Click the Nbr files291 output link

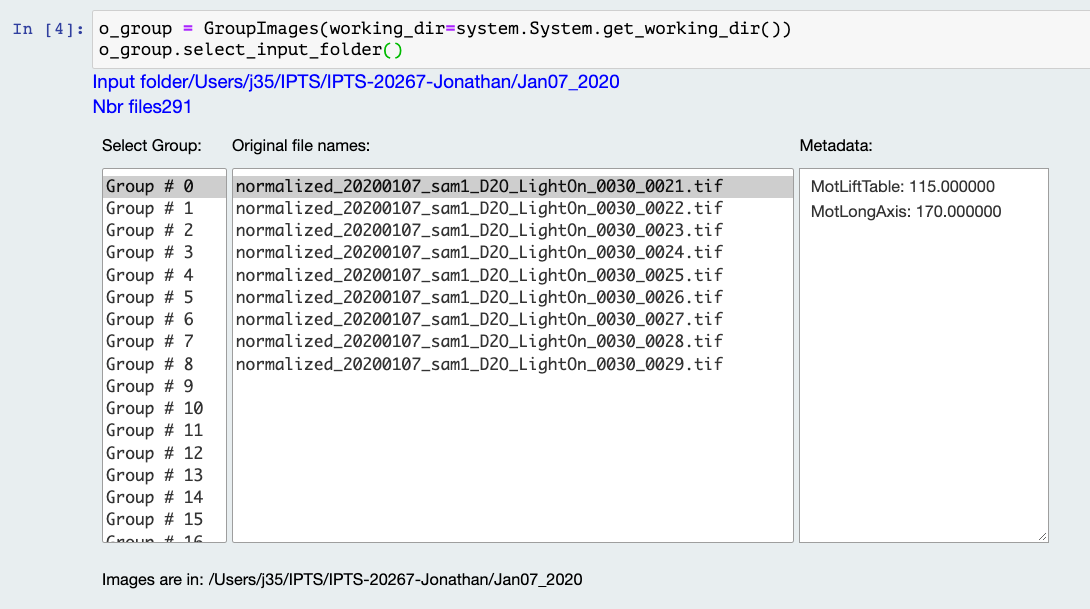140,106
